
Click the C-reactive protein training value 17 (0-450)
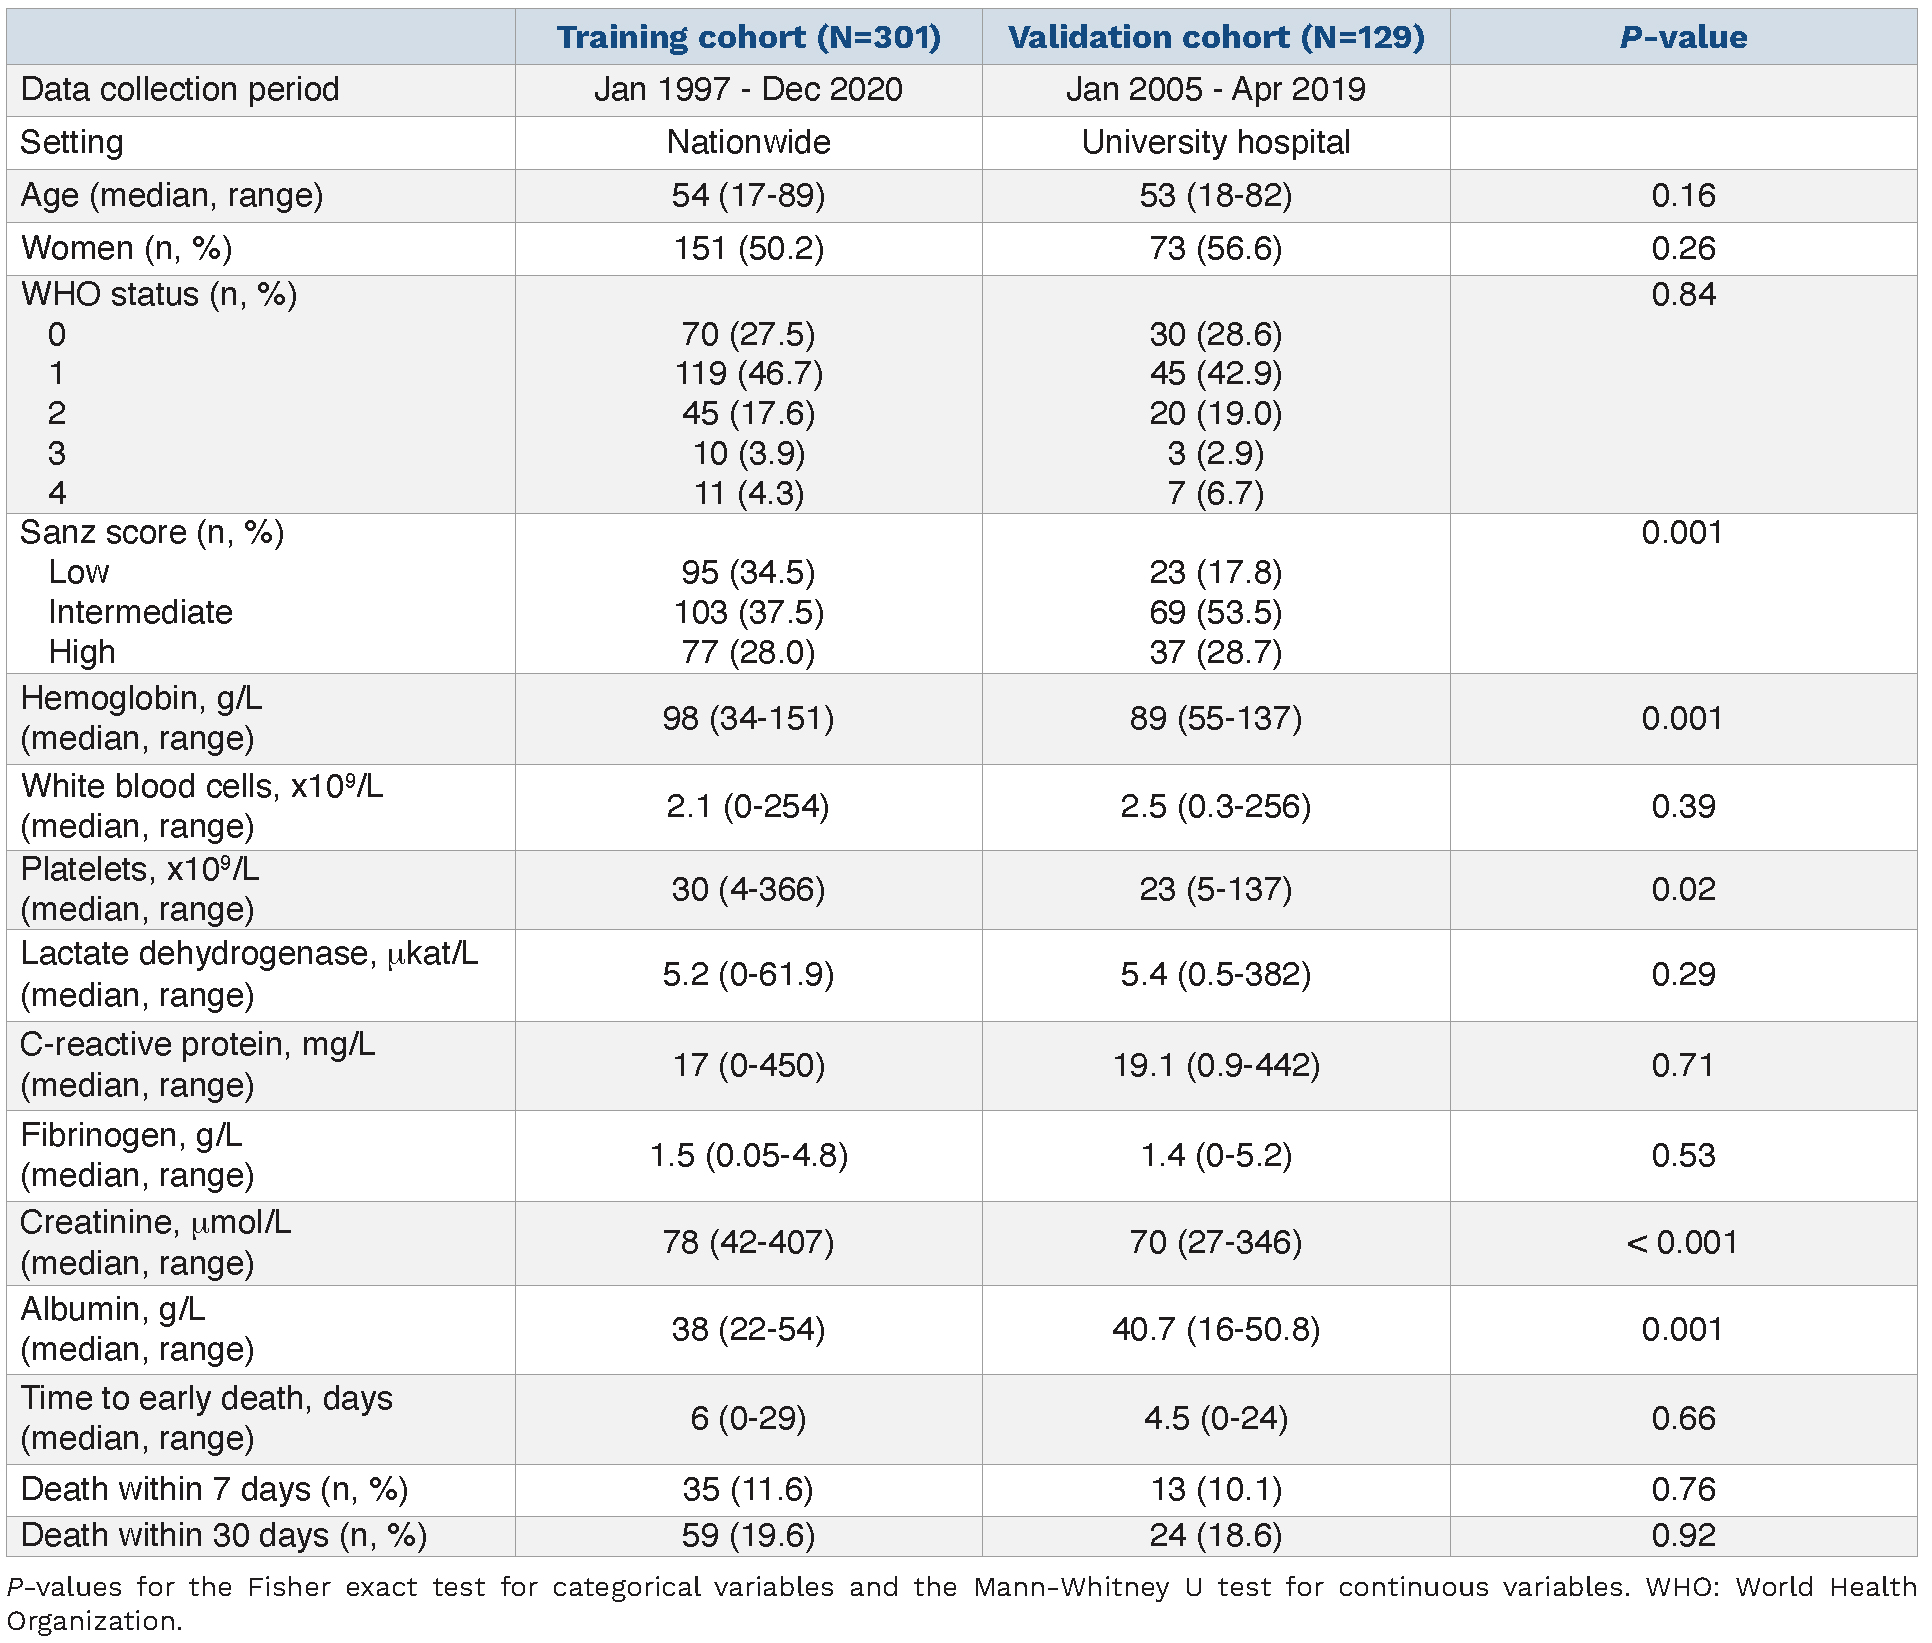click(x=748, y=1065)
